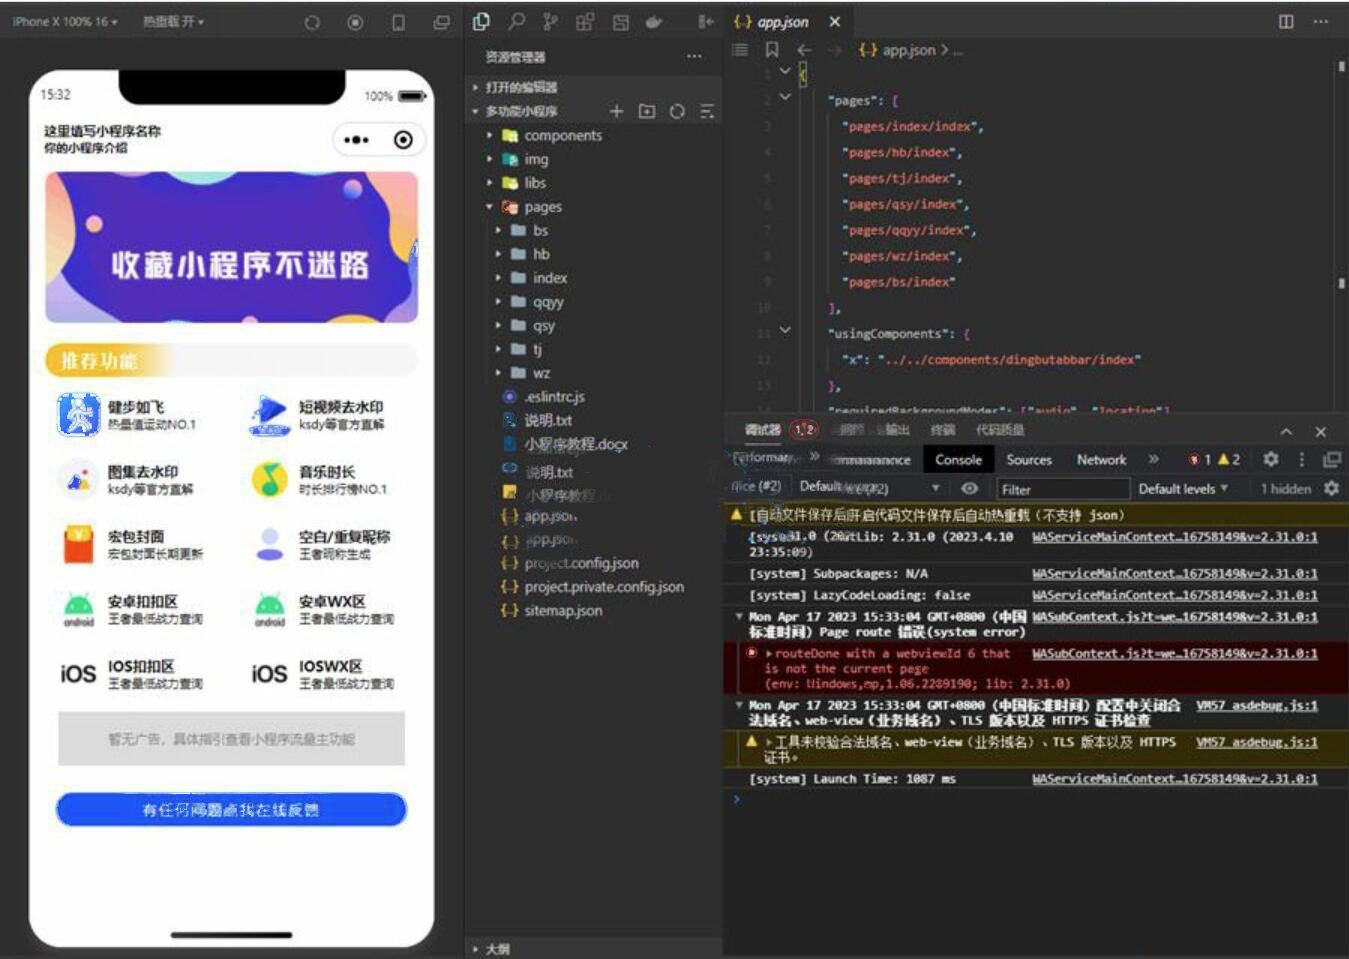Show more DevTools tabs with double chevron
This screenshot has height=959, width=1349.
point(1153,459)
